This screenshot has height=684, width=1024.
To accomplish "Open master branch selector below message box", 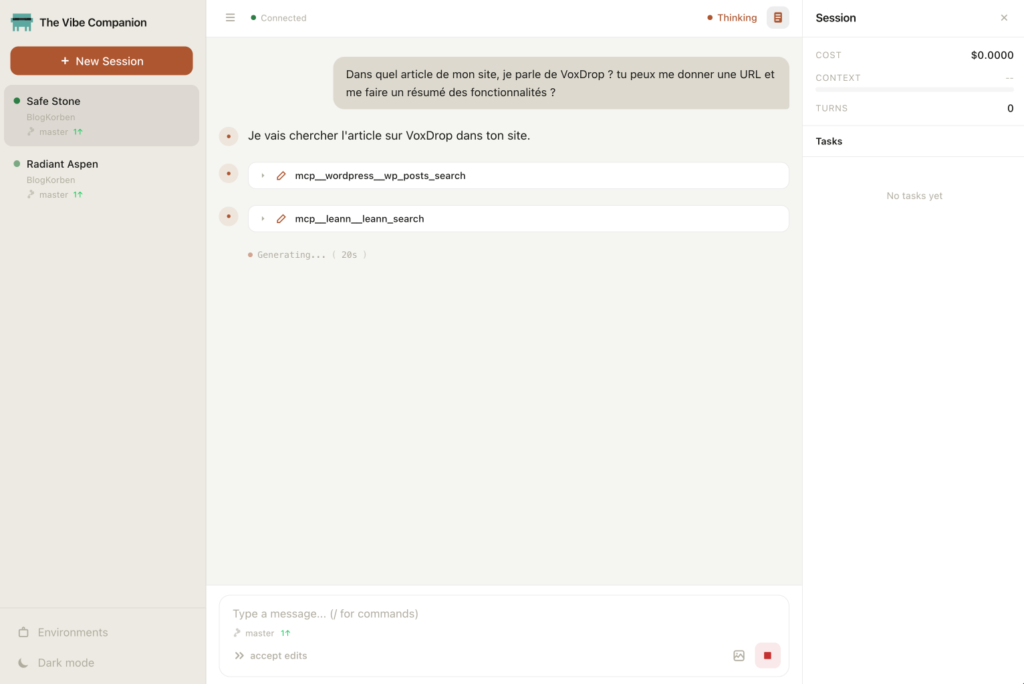I will (x=260, y=633).
